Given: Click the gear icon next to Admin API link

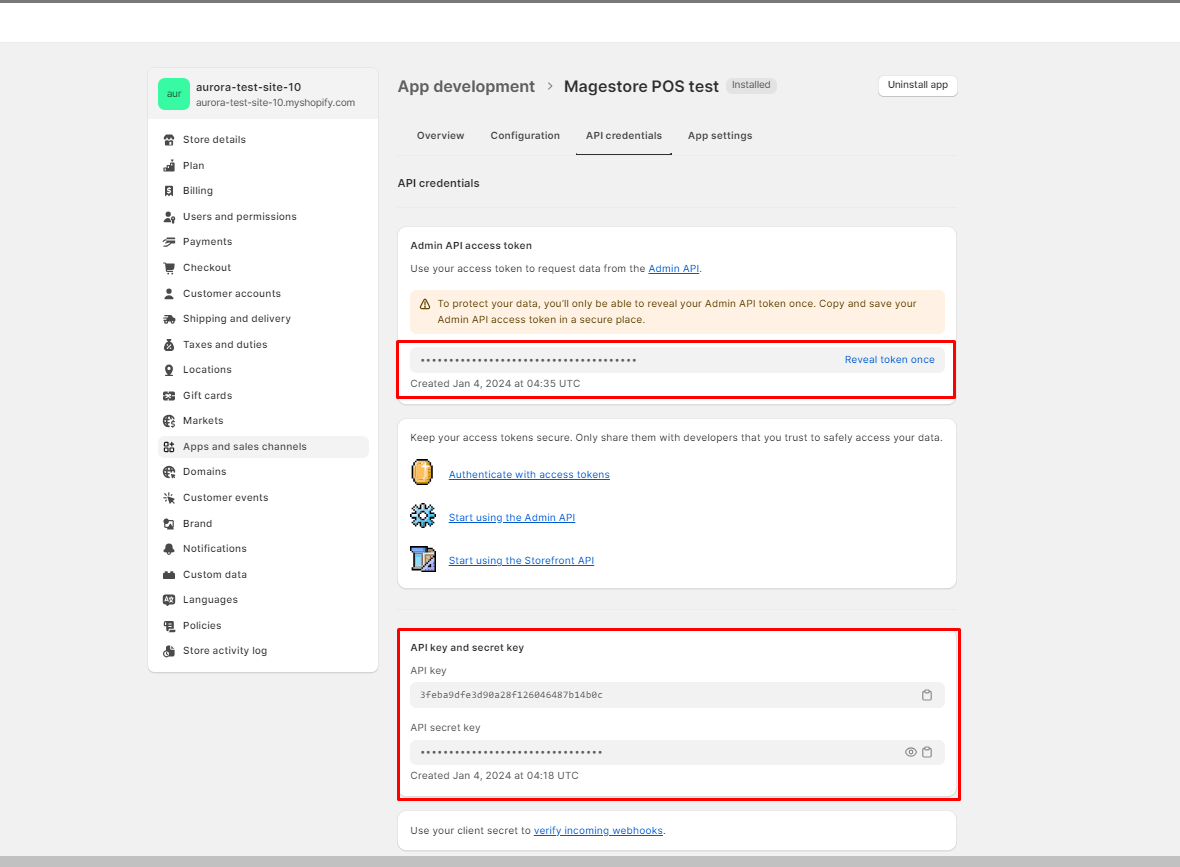Looking at the screenshot, I should click(x=422, y=514).
